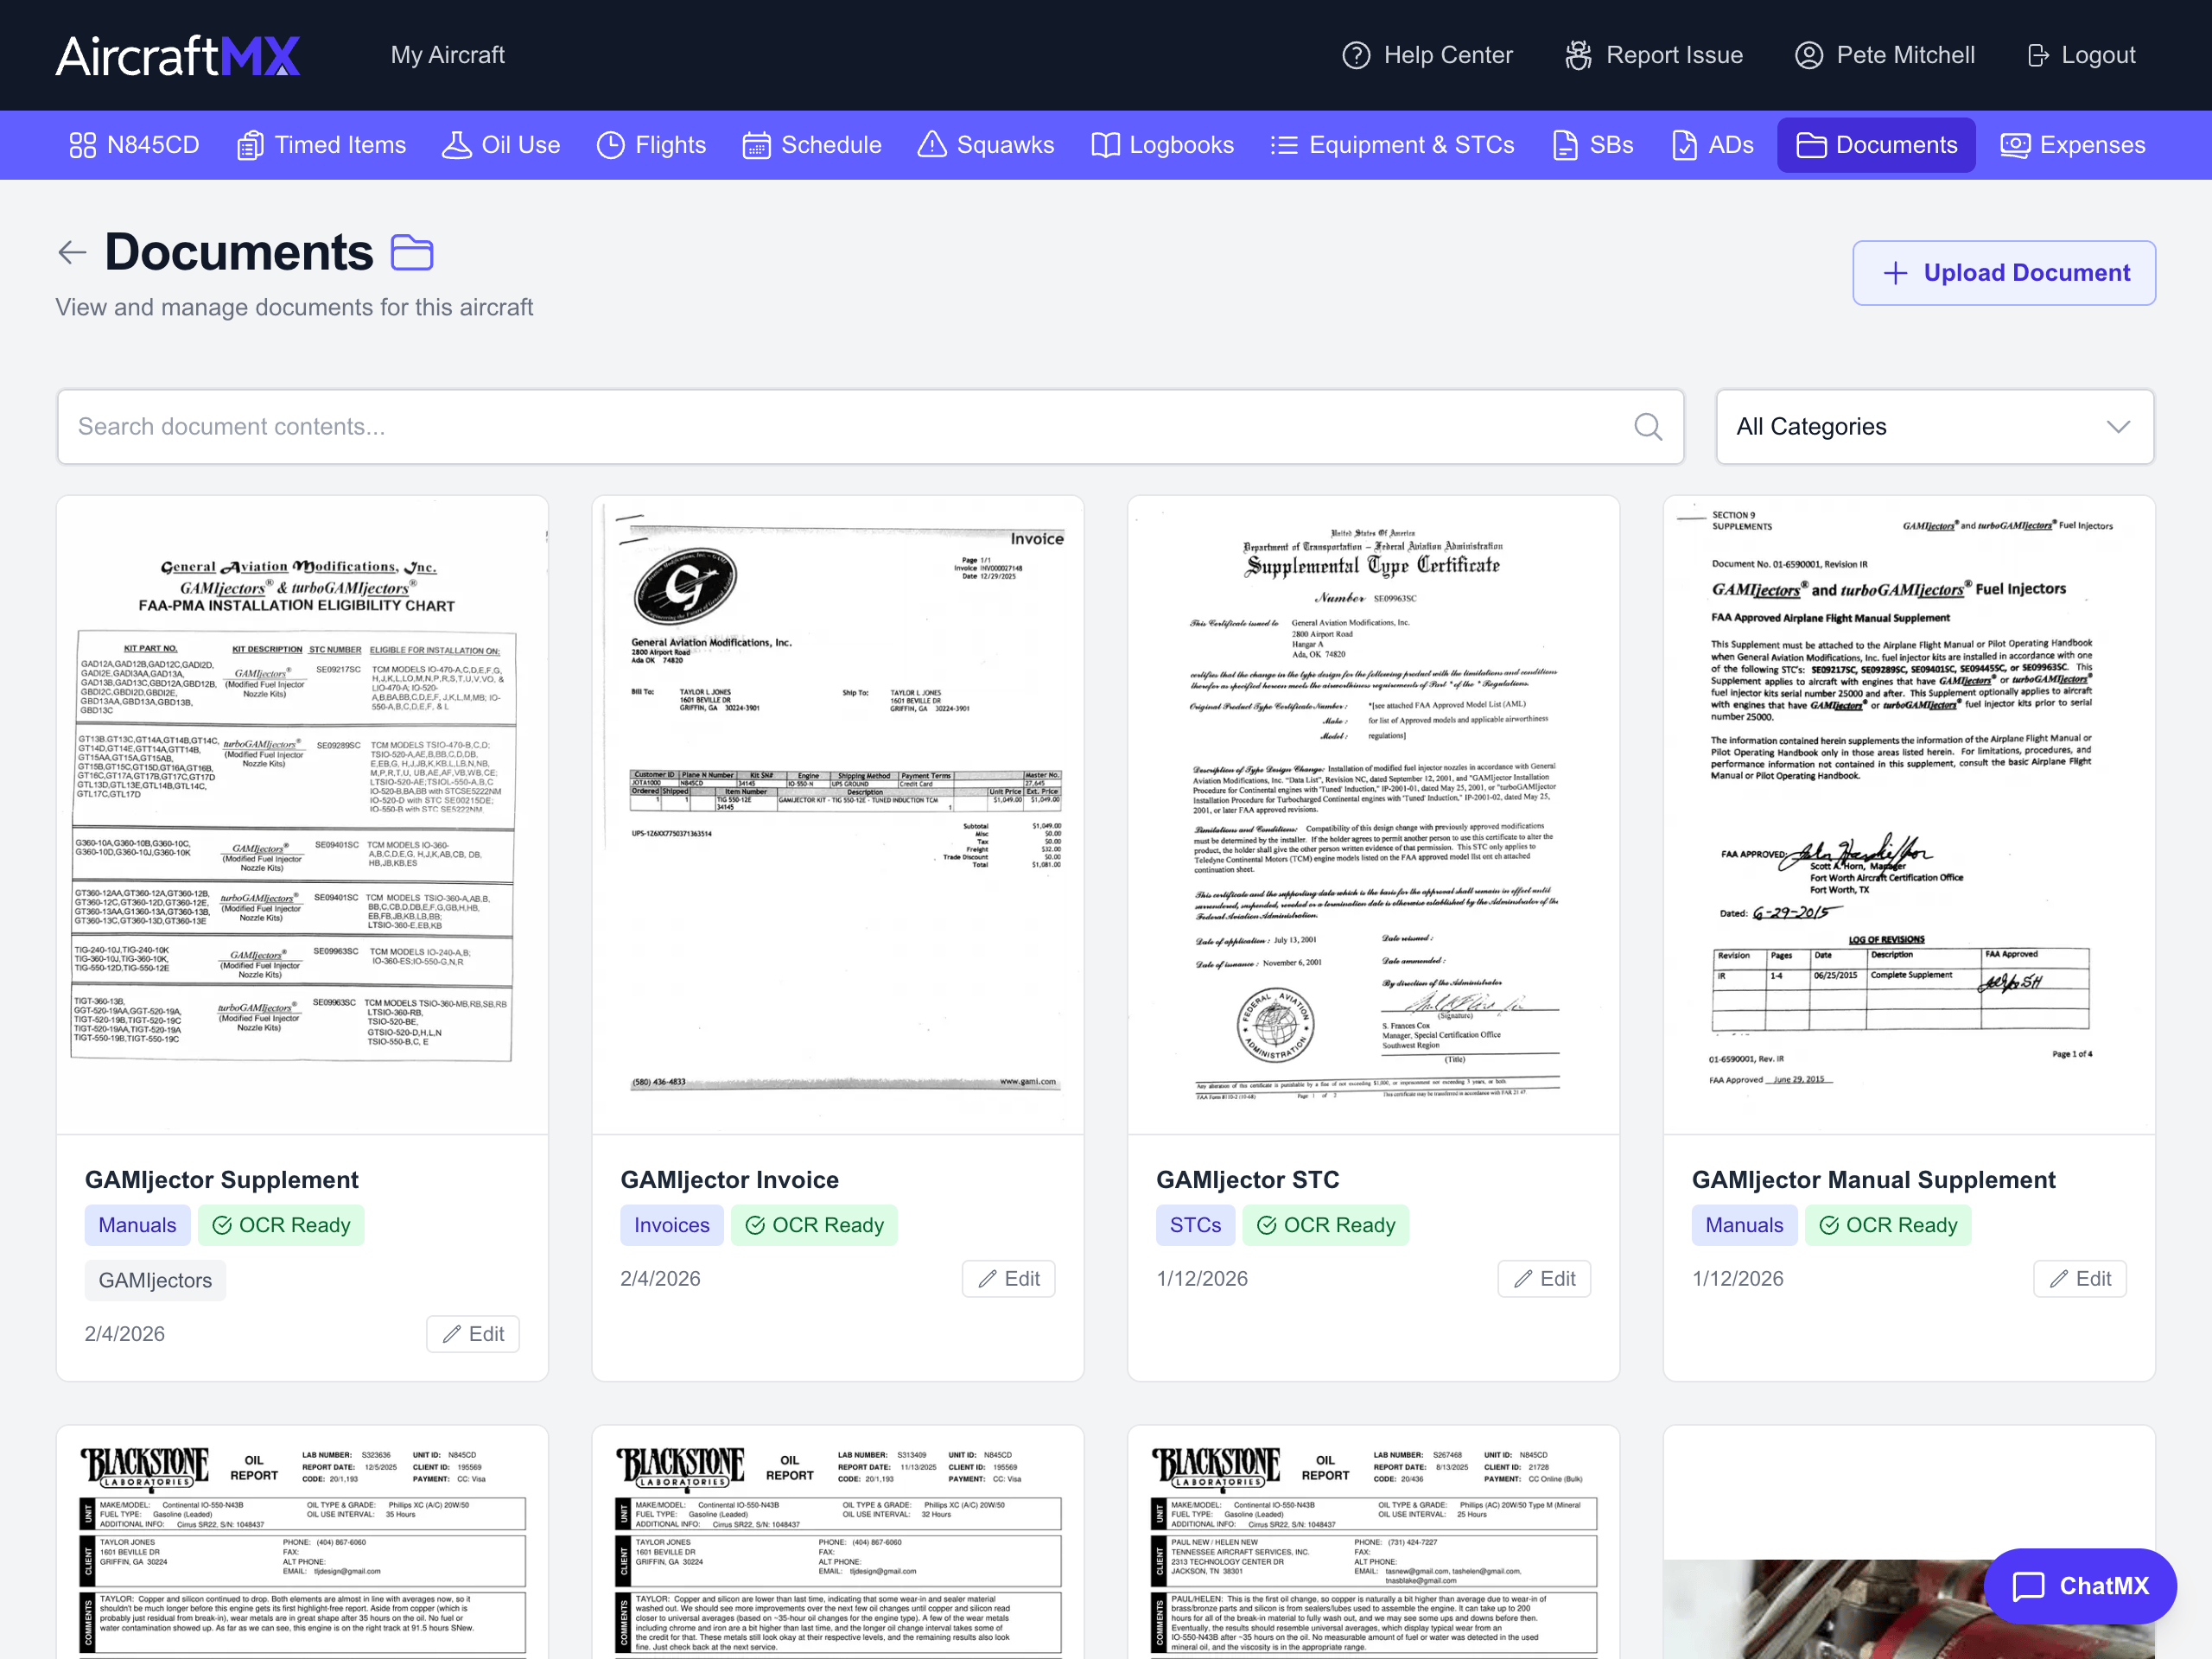Click OCR Ready badge on GAMIjector Manual Supplement
The image size is (2212, 1659).
tap(1888, 1225)
